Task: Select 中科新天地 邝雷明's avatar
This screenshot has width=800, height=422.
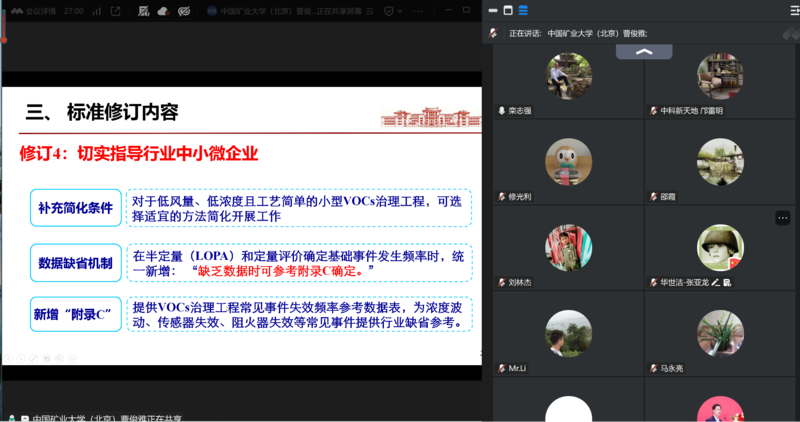Action: [720, 76]
